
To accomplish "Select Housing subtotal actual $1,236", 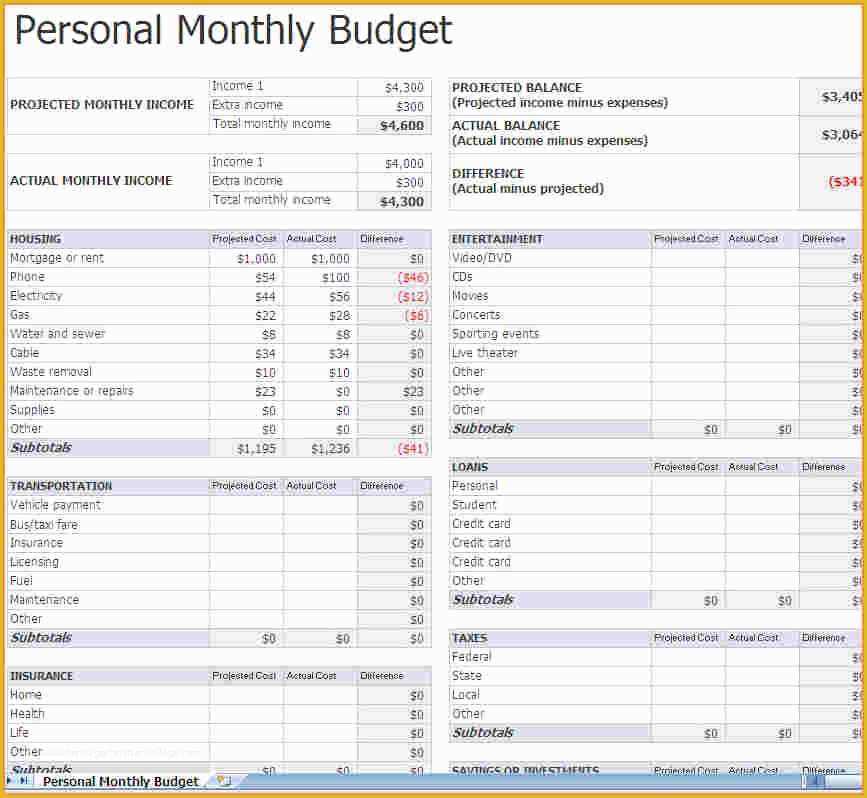I will tap(320, 448).
